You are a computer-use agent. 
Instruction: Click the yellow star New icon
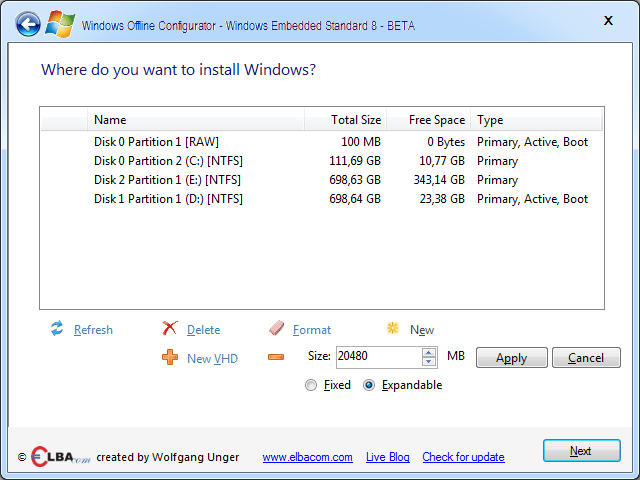point(393,328)
